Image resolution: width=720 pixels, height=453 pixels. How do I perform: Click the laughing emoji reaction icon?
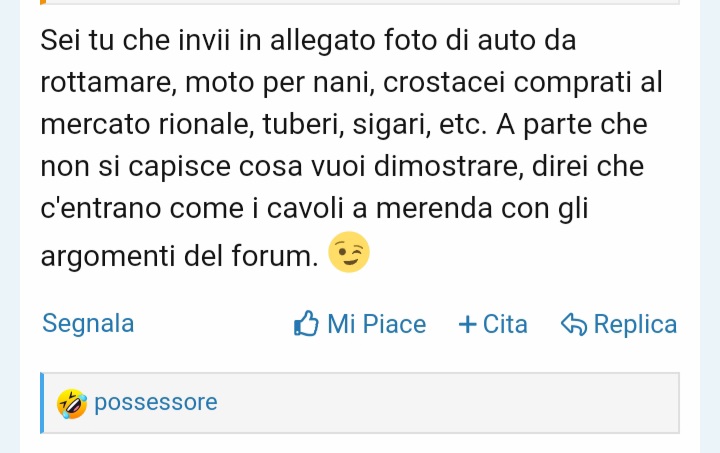click(x=72, y=403)
